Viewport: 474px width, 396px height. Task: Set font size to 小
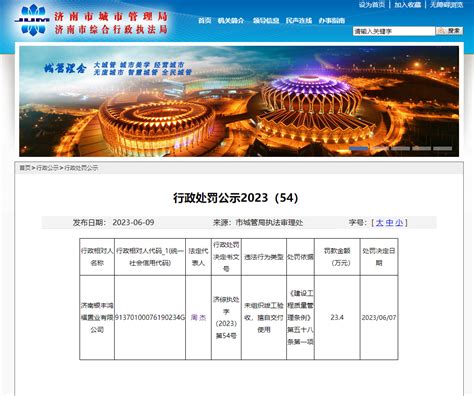399,223
